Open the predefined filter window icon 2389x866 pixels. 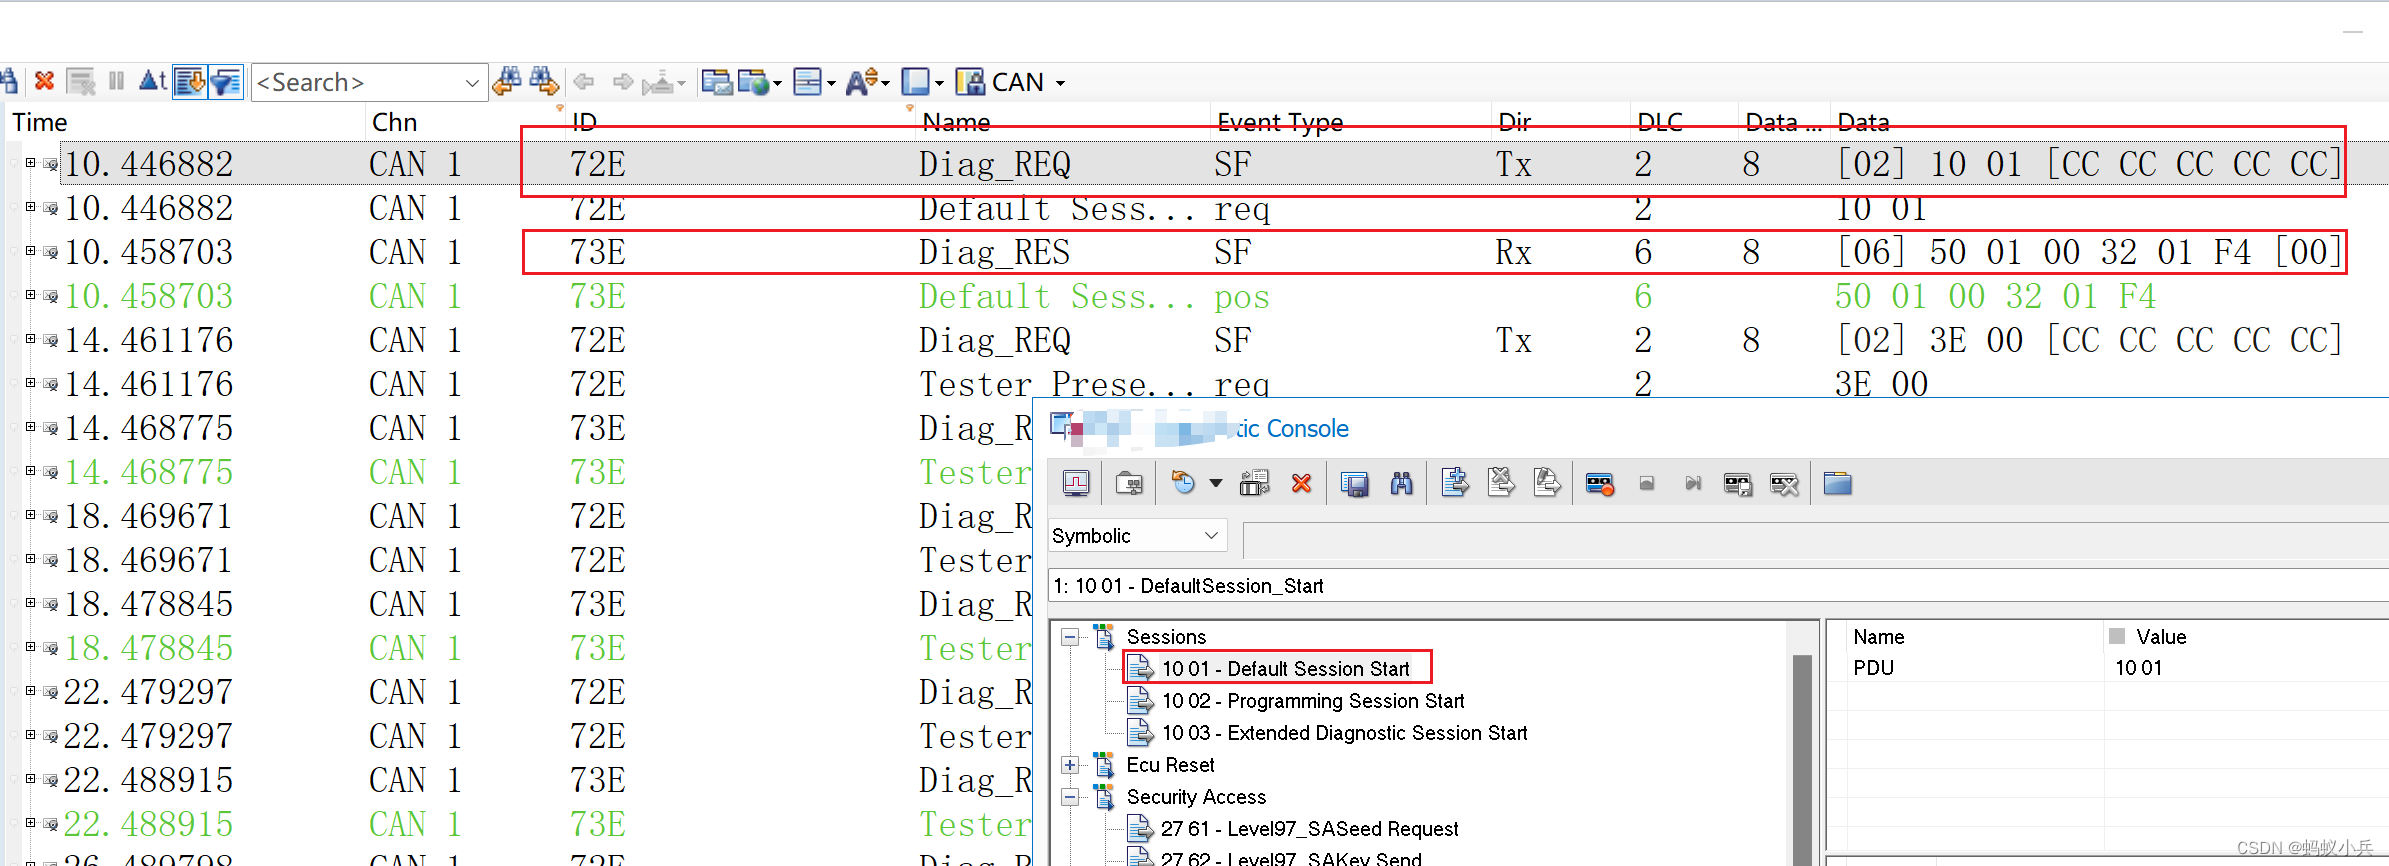click(716, 81)
